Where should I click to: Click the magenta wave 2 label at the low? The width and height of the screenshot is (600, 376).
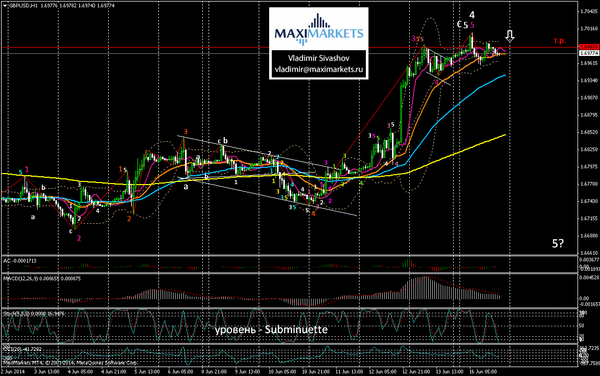click(79, 238)
